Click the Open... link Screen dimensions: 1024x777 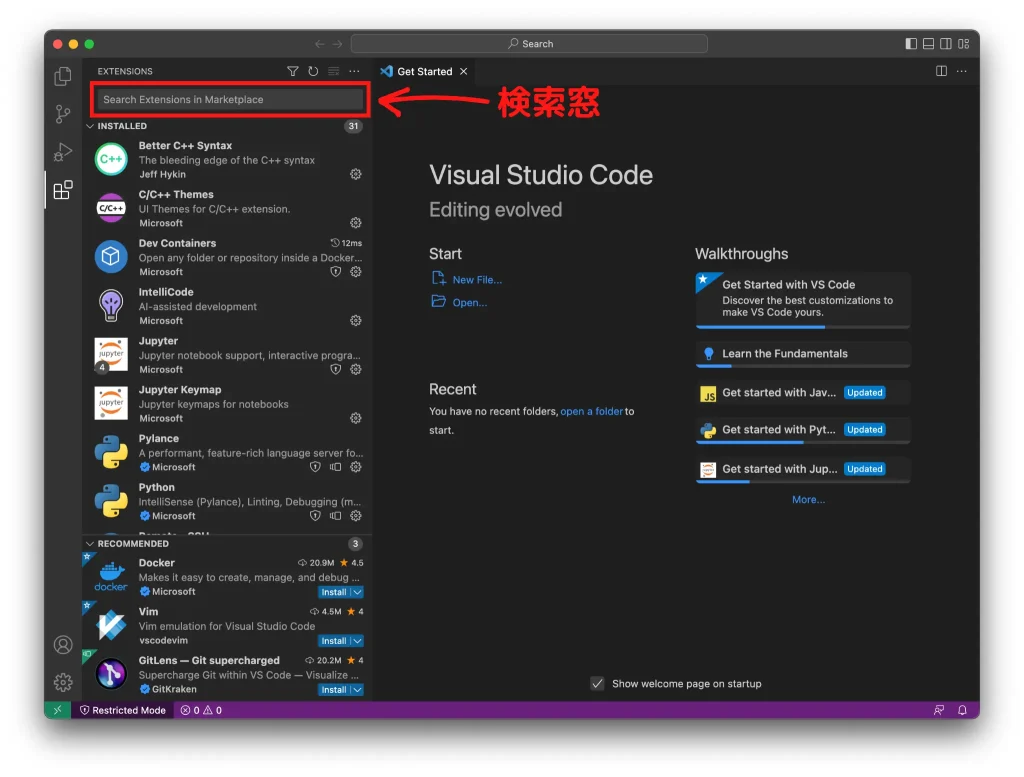(x=470, y=302)
